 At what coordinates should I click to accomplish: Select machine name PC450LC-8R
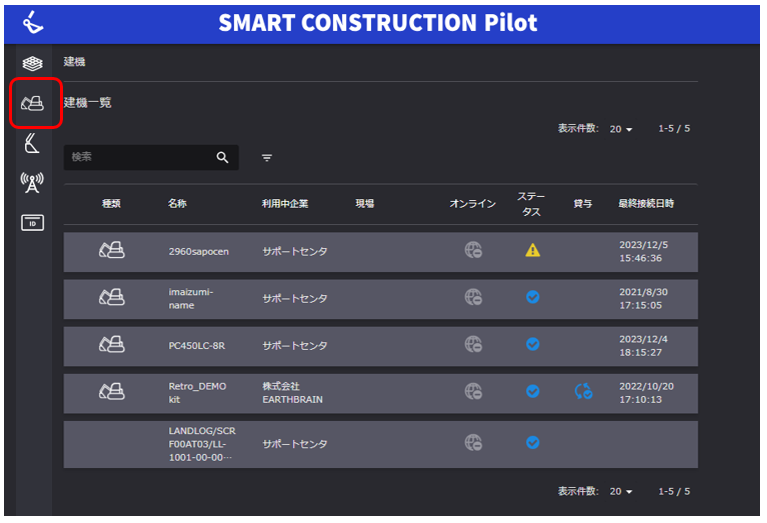click(x=197, y=346)
